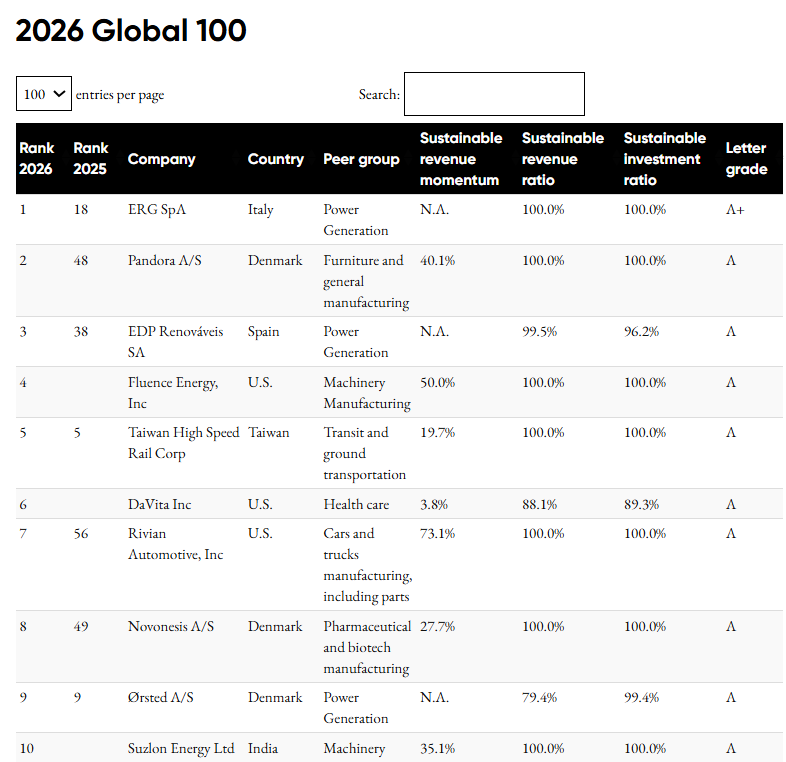Sort by Sustainable investment ratio header

tap(664, 159)
